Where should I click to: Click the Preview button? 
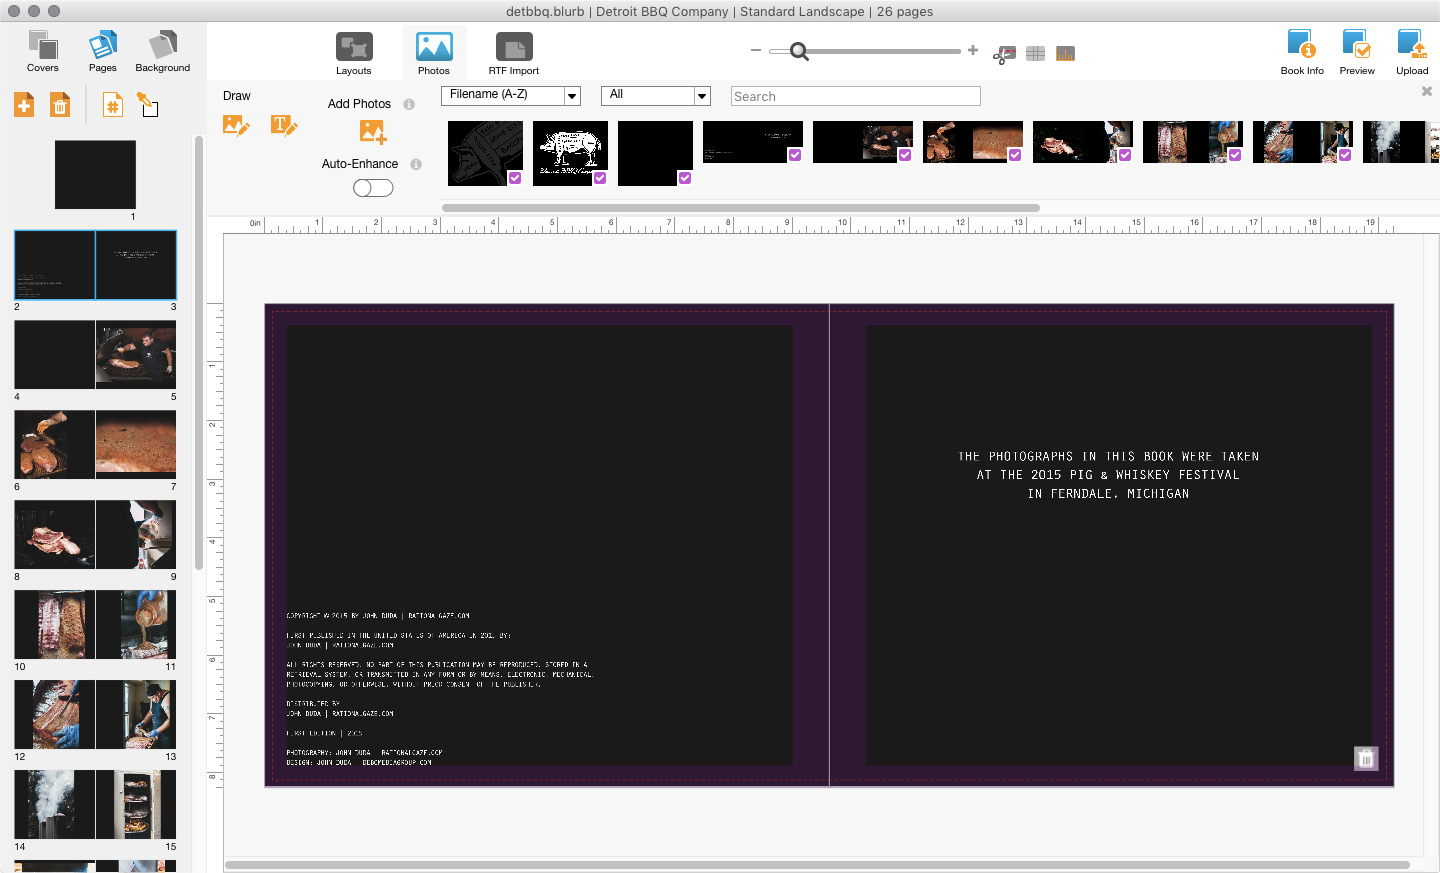pos(1357,53)
